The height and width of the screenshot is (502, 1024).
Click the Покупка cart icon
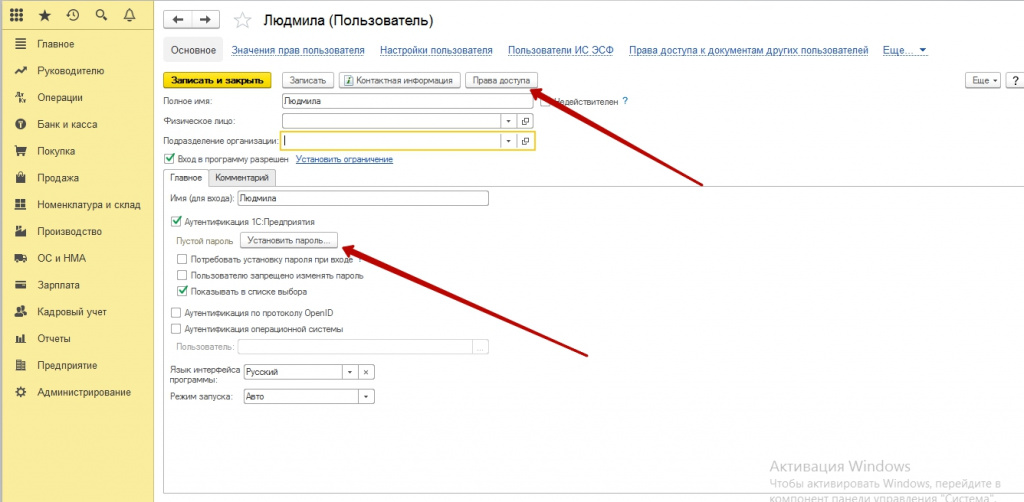[21, 151]
